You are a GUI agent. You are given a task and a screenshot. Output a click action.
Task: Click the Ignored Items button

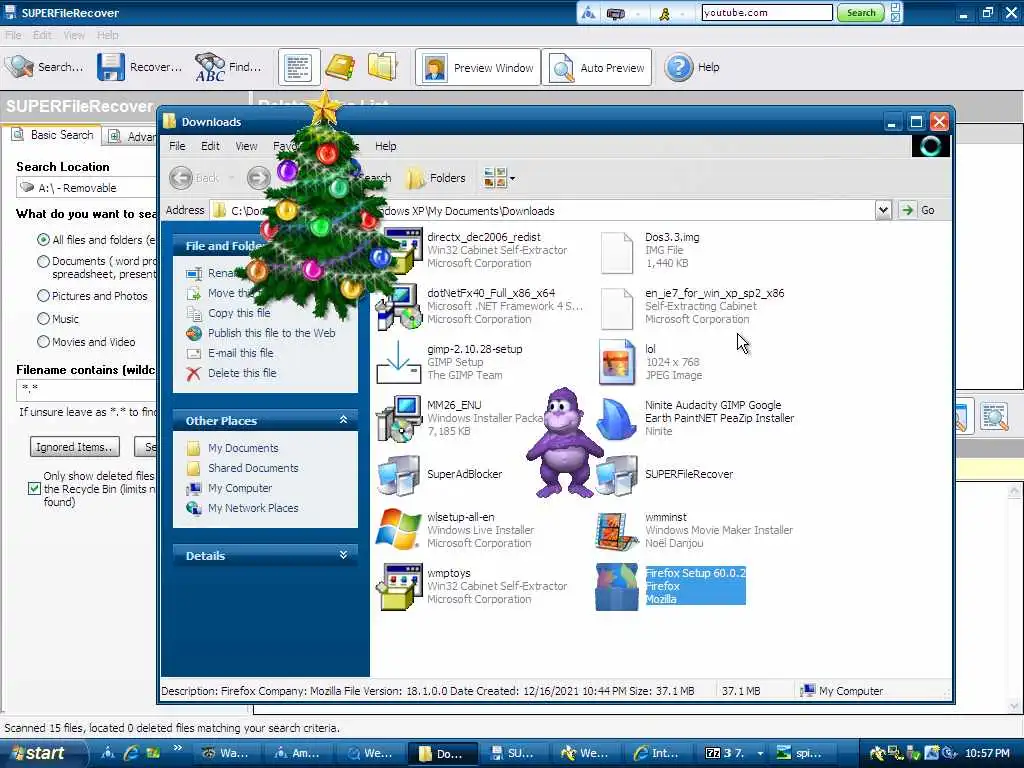click(x=74, y=447)
